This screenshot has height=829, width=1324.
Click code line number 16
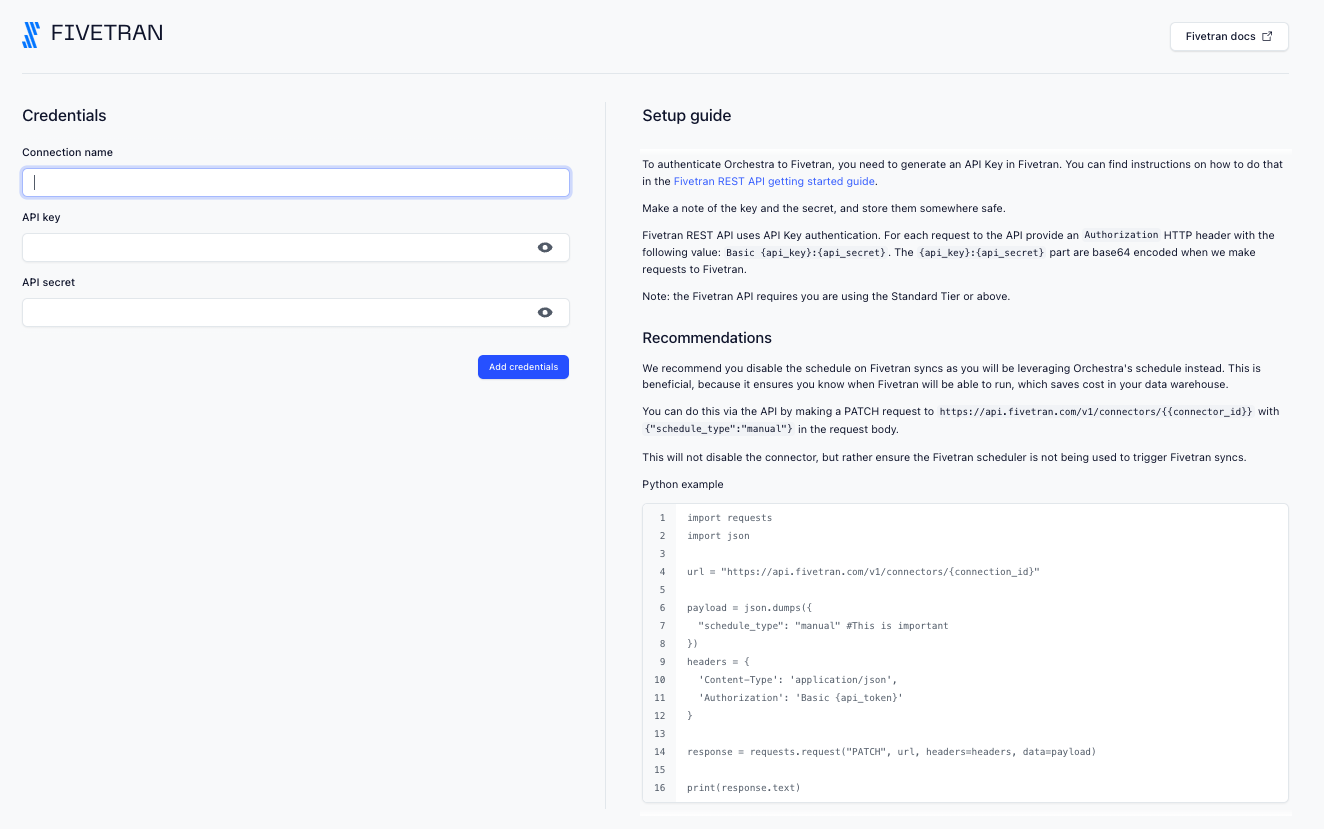[659, 788]
